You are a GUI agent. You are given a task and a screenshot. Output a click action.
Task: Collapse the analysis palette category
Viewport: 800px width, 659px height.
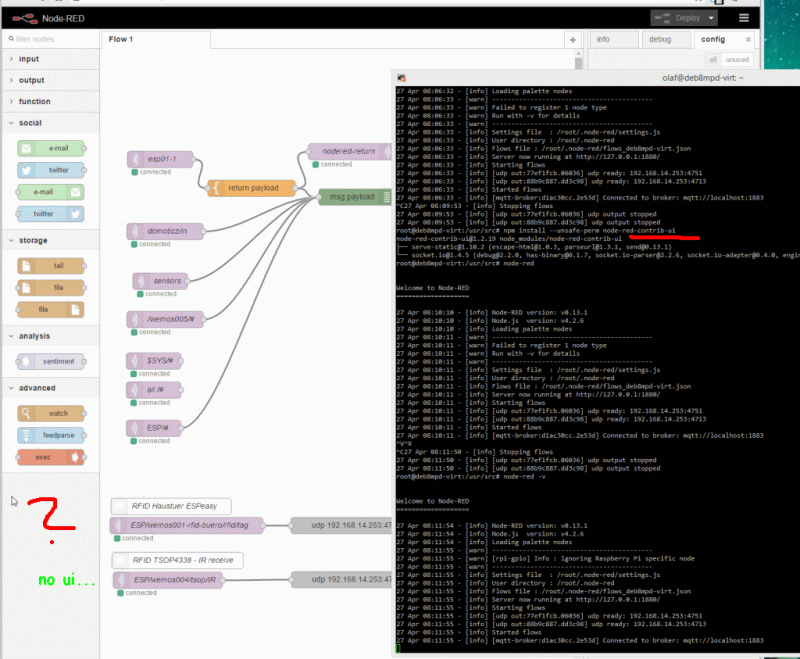click(51, 336)
